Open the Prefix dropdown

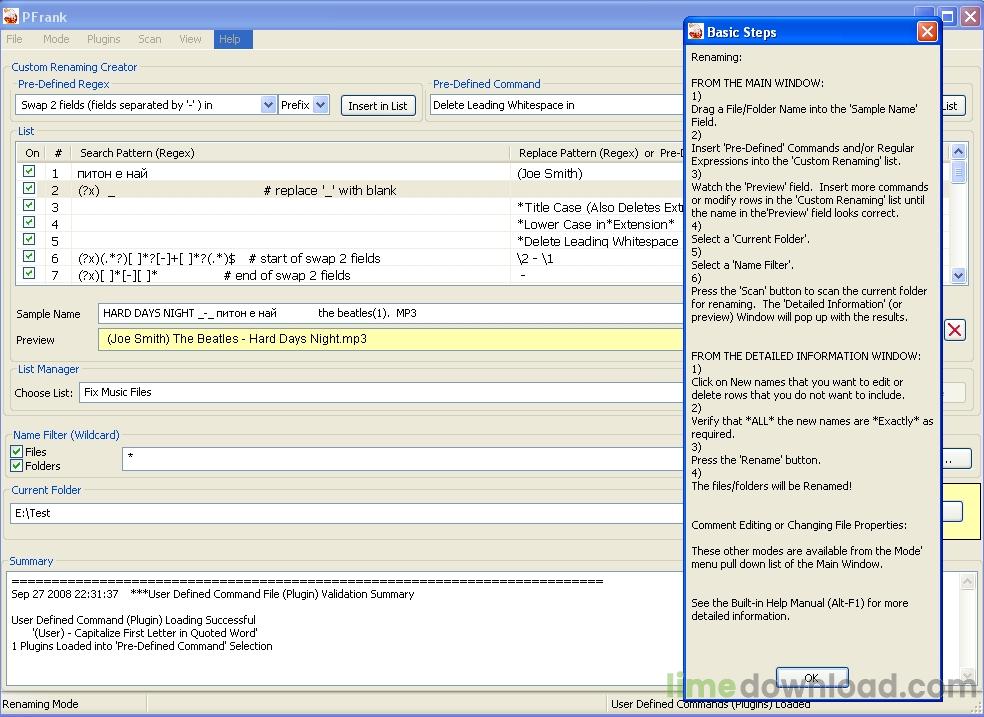tap(320, 105)
